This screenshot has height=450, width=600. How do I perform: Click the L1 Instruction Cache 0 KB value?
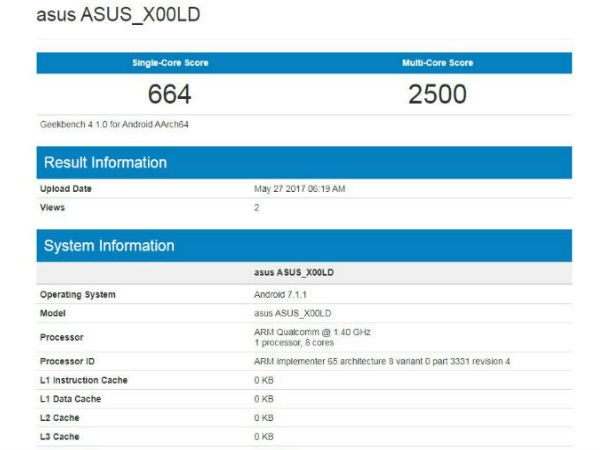(264, 380)
